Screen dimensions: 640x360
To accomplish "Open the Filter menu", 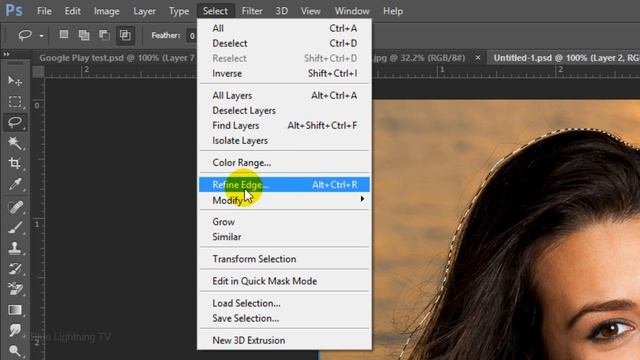I will coord(252,11).
